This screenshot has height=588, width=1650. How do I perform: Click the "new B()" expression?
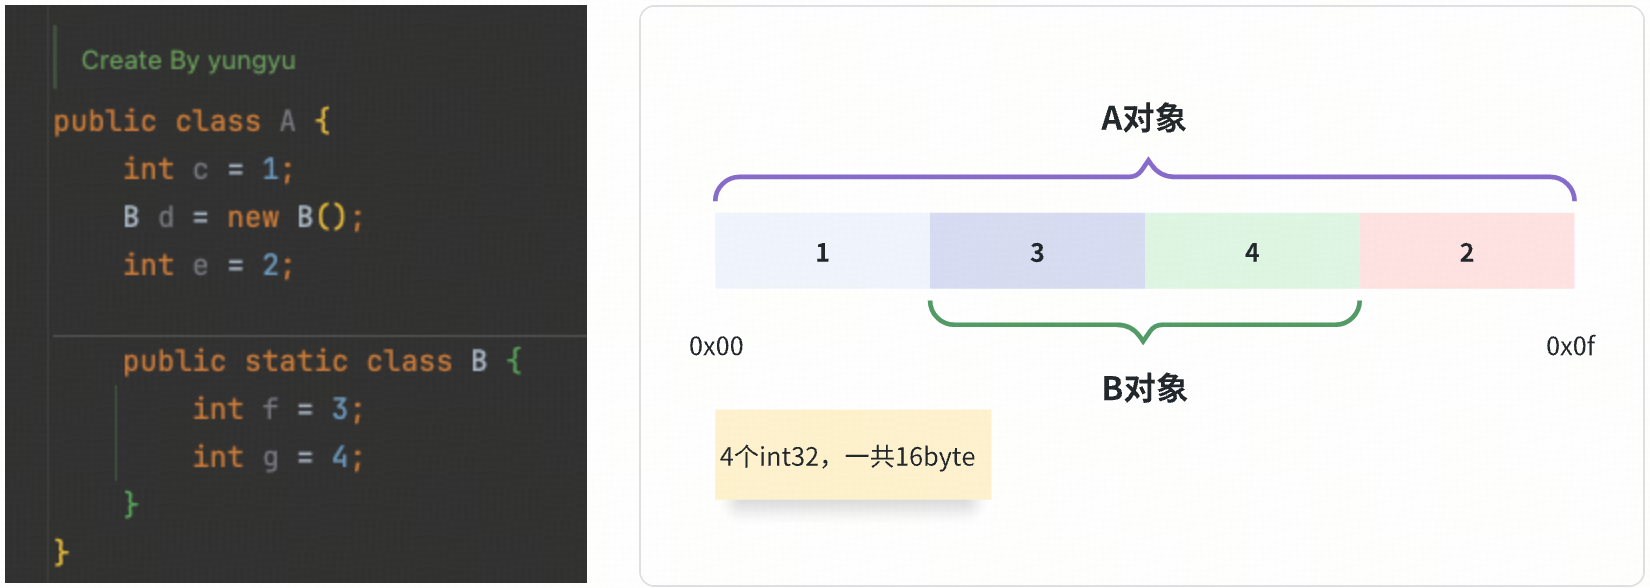(x=295, y=217)
